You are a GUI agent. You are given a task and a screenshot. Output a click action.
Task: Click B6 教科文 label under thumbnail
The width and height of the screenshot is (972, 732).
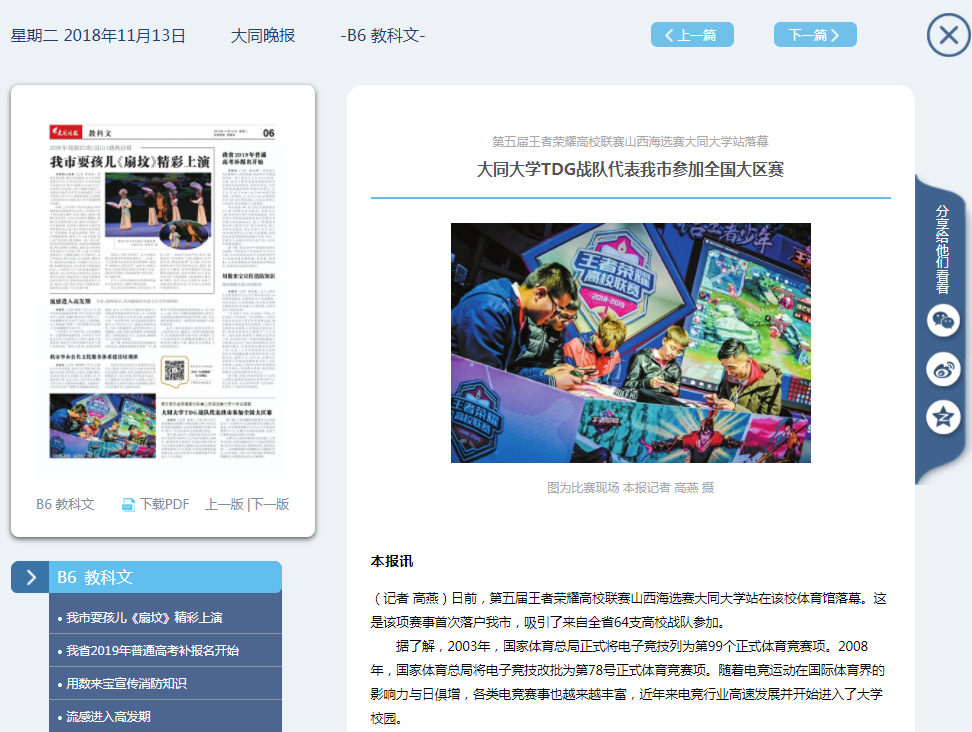tap(65, 505)
